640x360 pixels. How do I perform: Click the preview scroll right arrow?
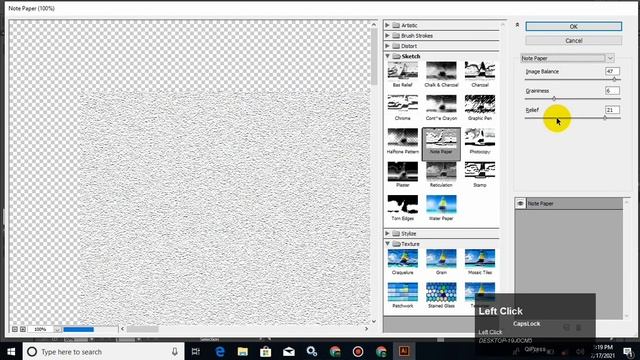(366, 329)
